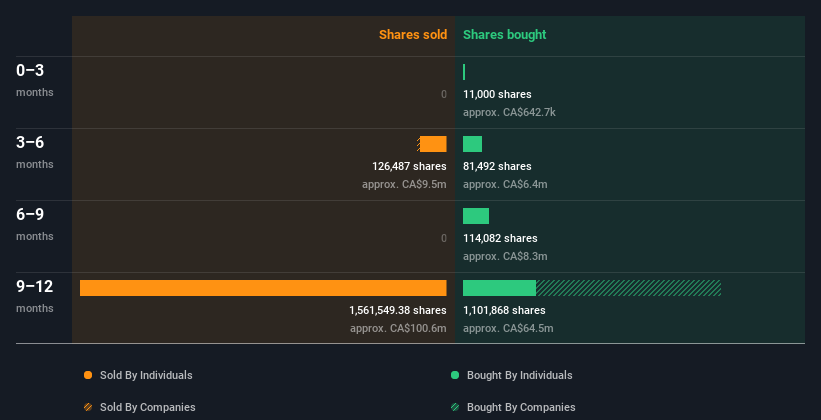Click the thin green 0–3 months bought bar
The width and height of the screenshot is (821, 420).
[x=464, y=72]
